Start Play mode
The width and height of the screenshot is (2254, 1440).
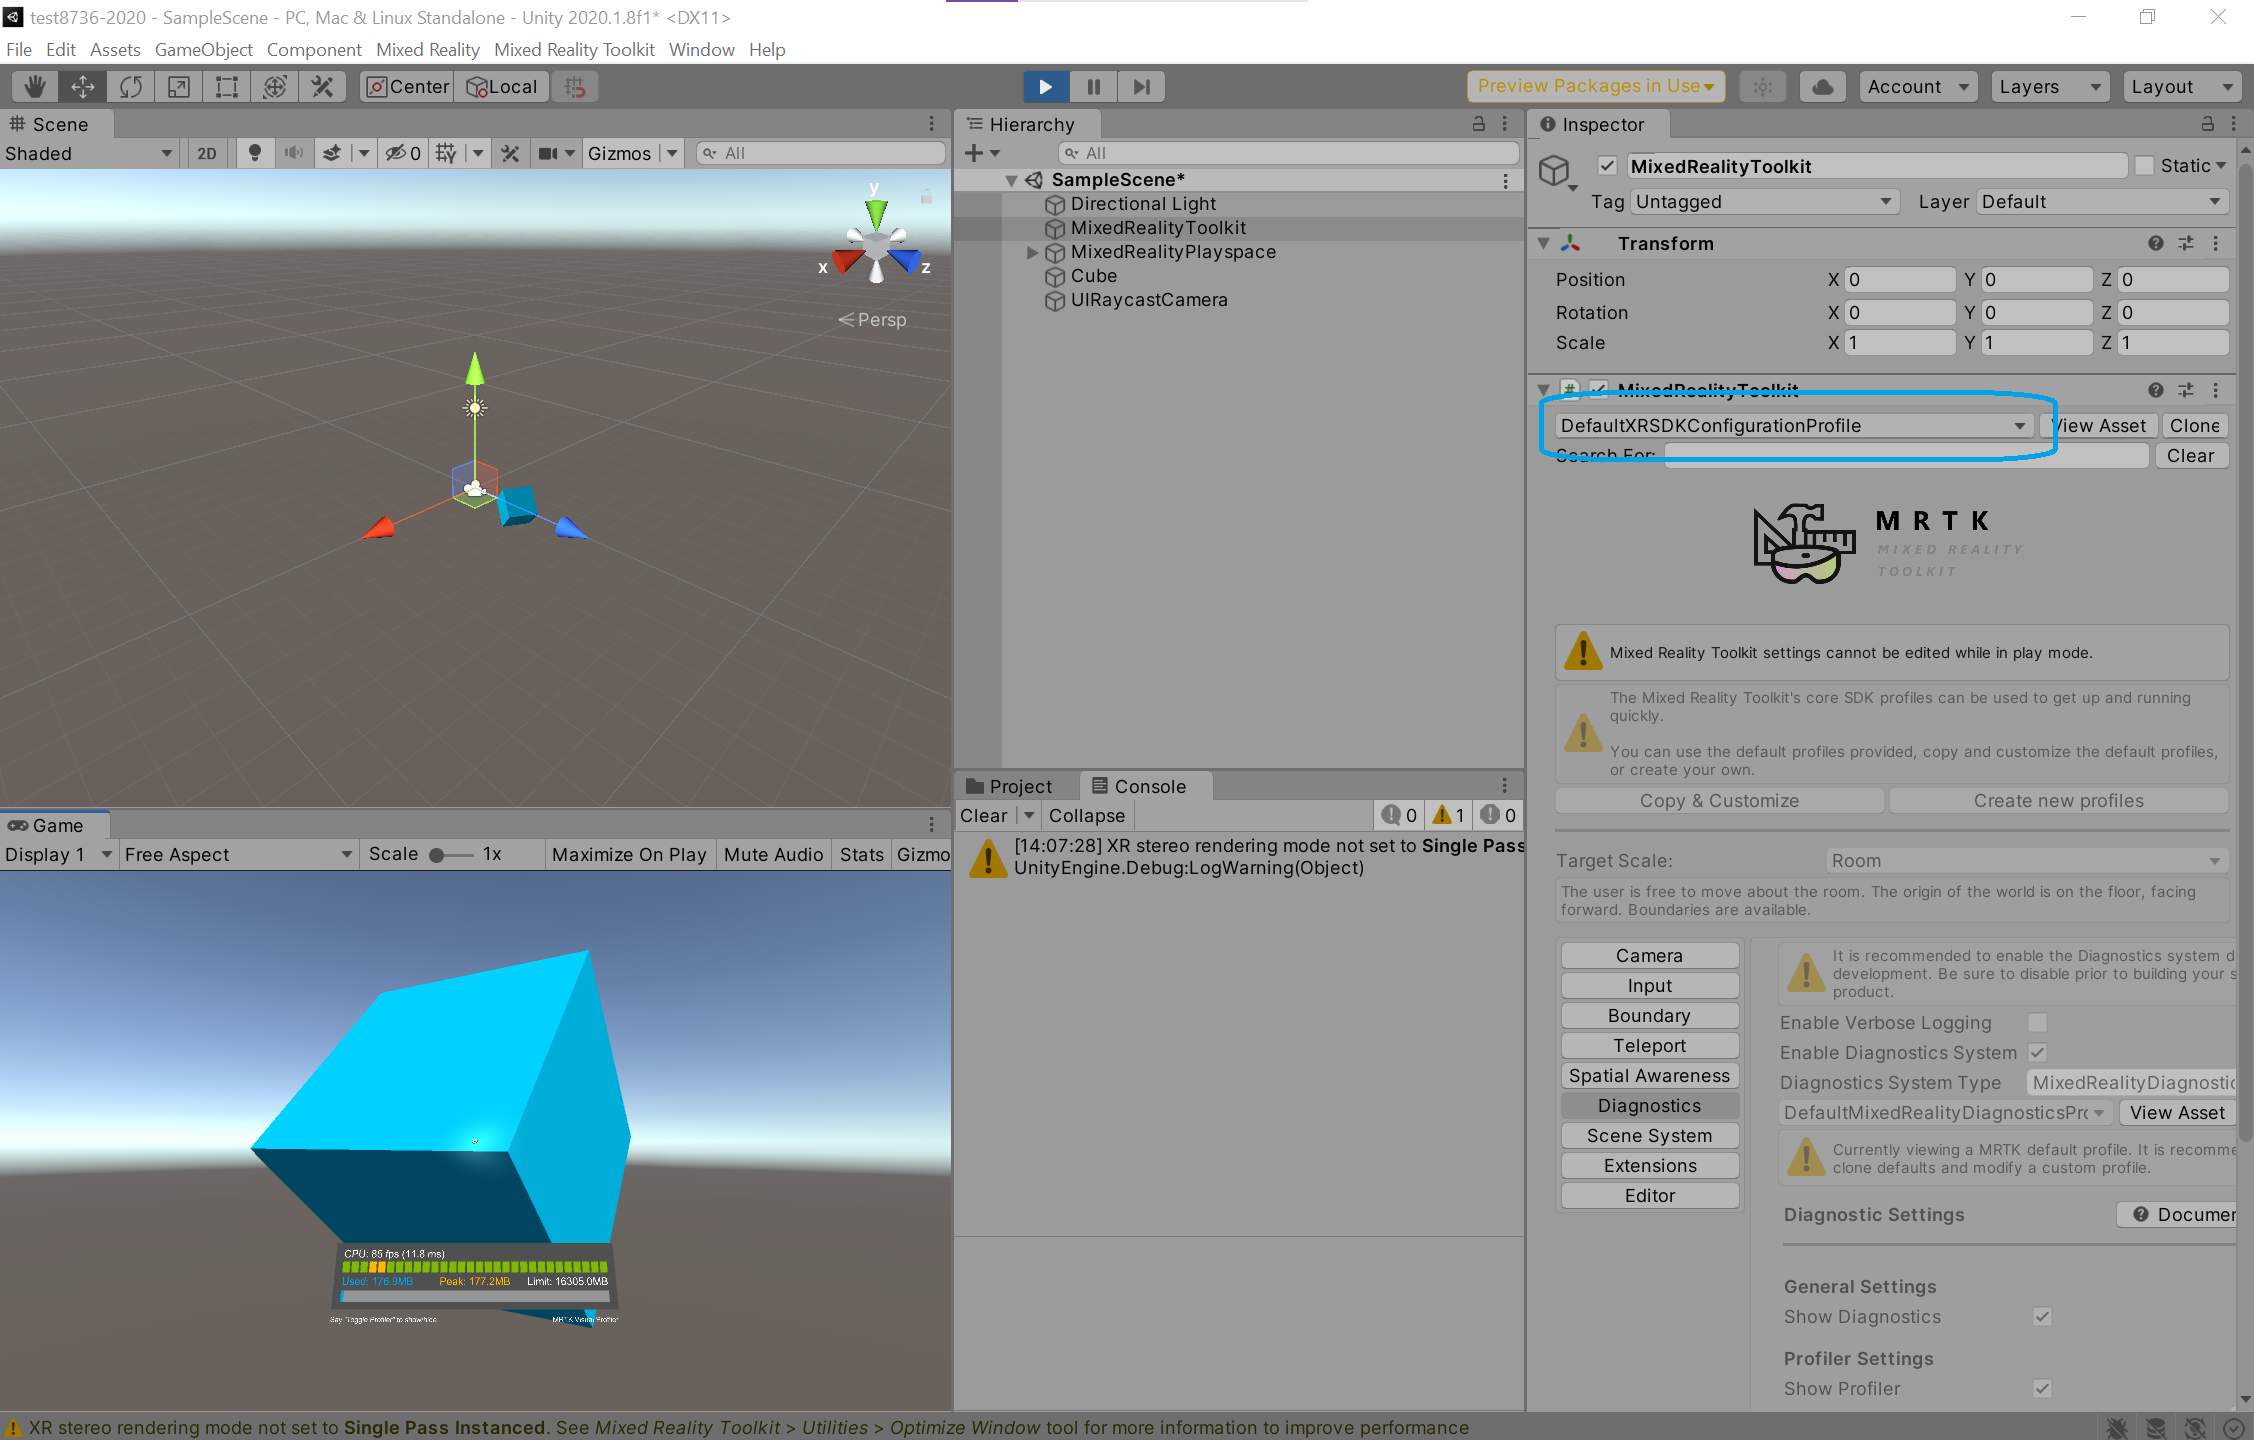1046,87
